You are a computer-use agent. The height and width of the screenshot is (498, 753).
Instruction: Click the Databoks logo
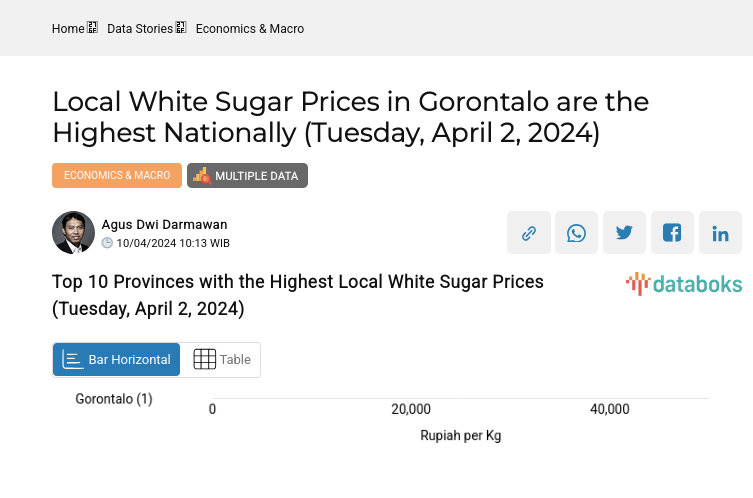(x=684, y=284)
